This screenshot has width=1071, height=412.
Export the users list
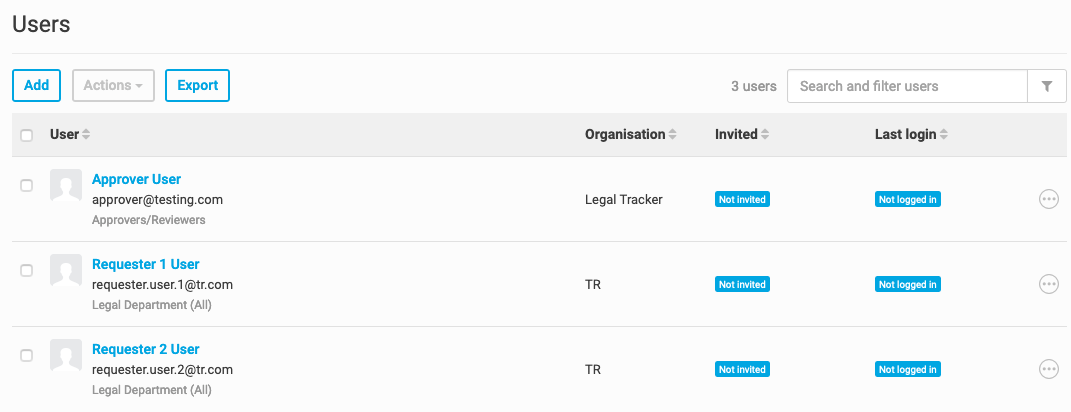click(x=197, y=85)
